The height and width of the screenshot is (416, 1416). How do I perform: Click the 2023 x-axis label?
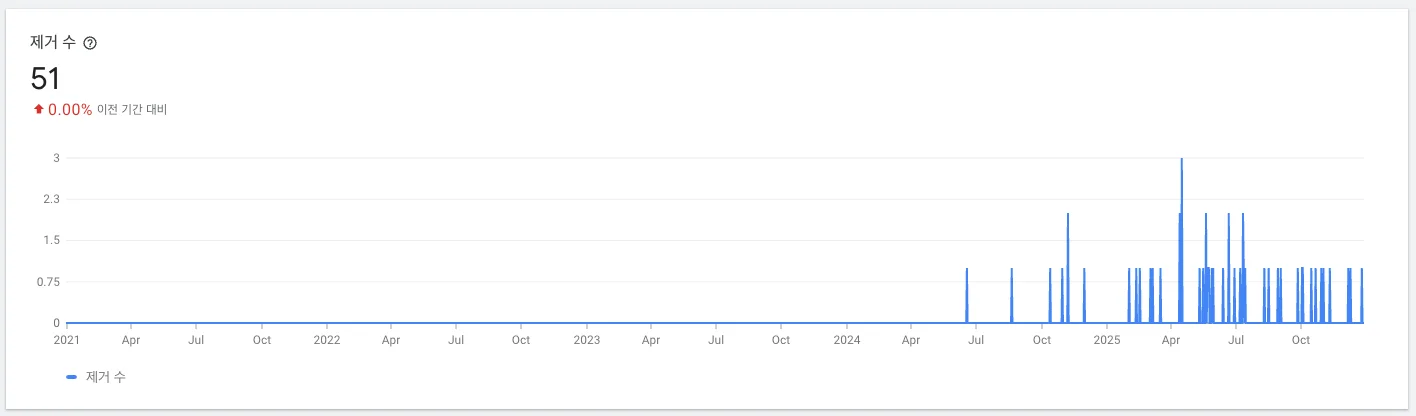pos(587,340)
